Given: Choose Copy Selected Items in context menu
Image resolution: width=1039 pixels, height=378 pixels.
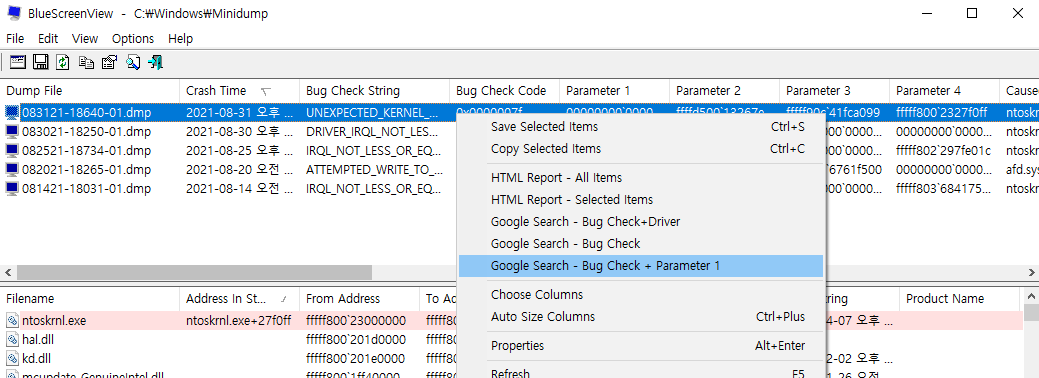Looking at the screenshot, I should [x=641, y=149].
